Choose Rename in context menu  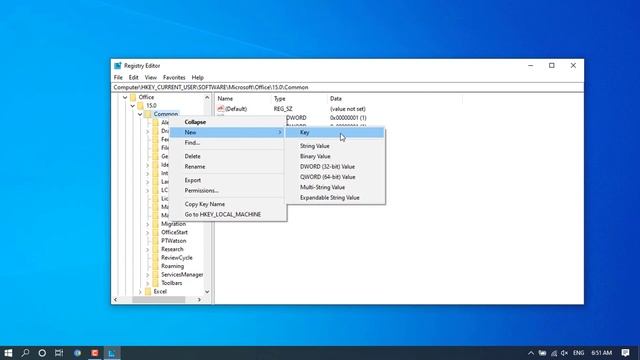click(228, 167)
